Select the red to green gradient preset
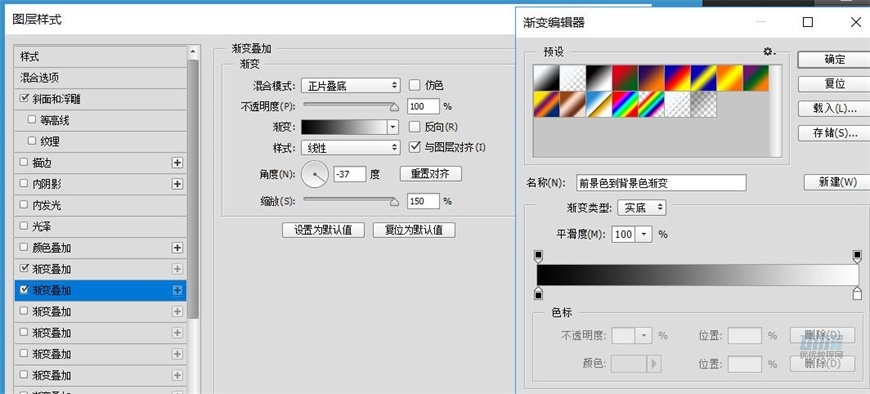This screenshot has width=870, height=394. [625, 78]
